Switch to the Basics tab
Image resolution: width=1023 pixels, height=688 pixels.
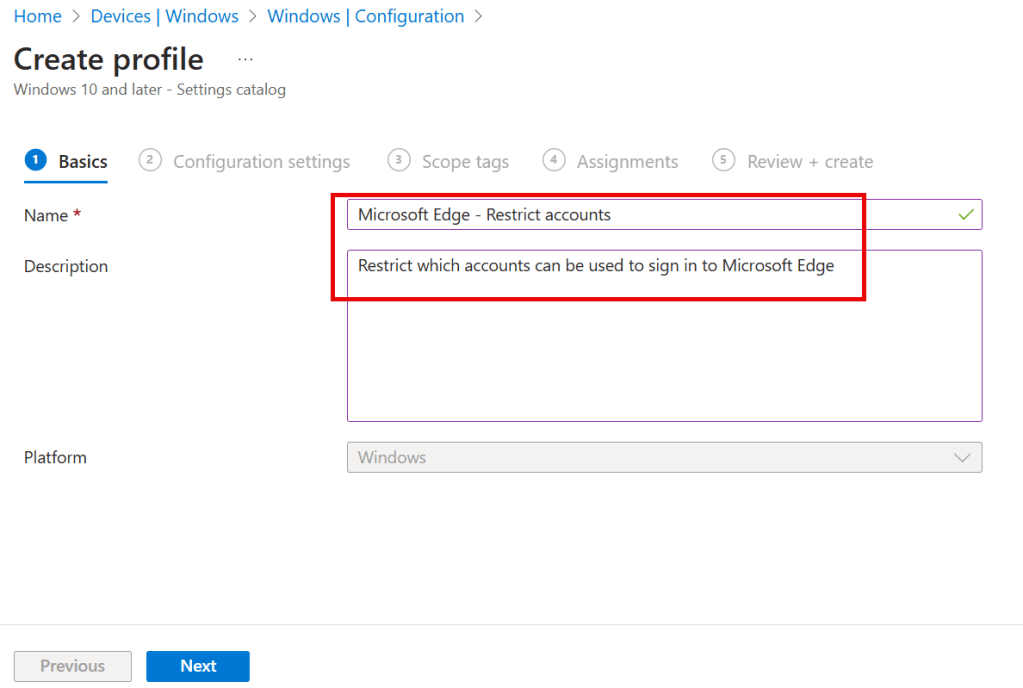[x=82, y=162]
